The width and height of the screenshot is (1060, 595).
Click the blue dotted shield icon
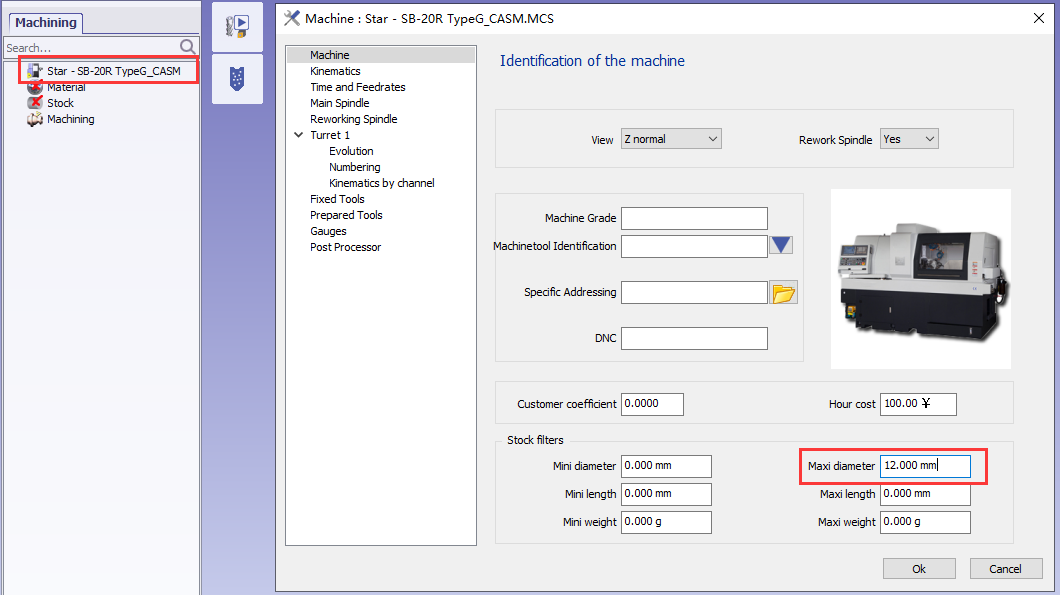click(x=238, y=79)
